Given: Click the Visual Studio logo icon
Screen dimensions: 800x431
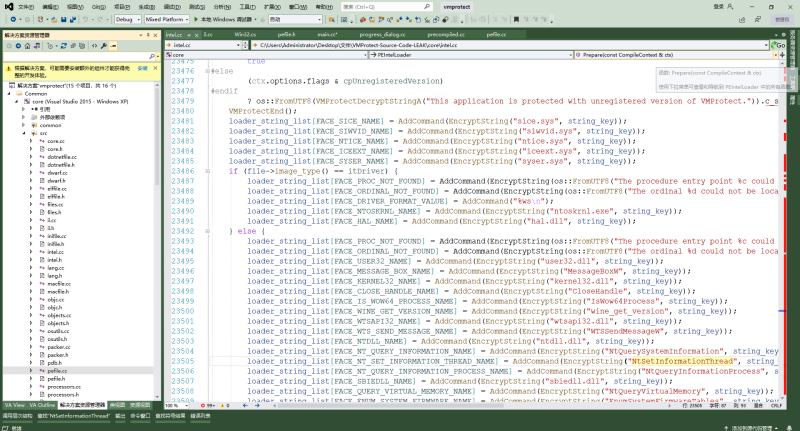Looking at the screenshot, I should click(7, 5).
